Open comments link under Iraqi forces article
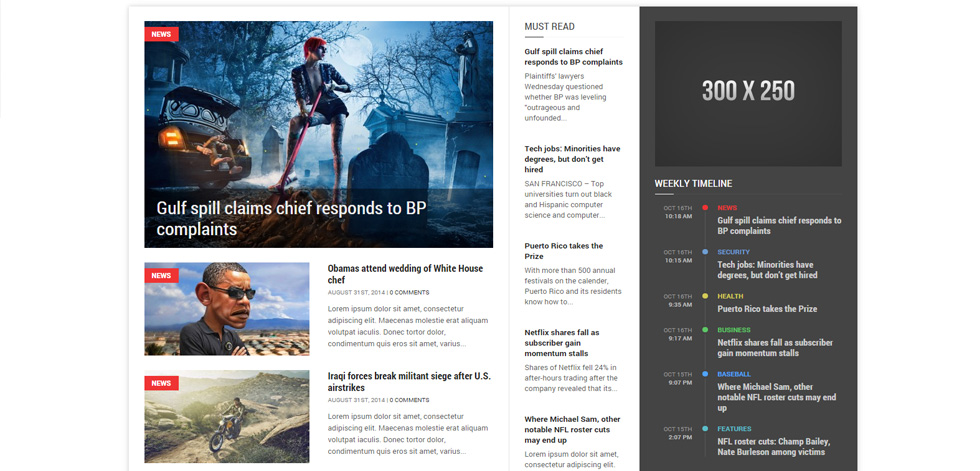The image size is (980, 471). (409, 400)
